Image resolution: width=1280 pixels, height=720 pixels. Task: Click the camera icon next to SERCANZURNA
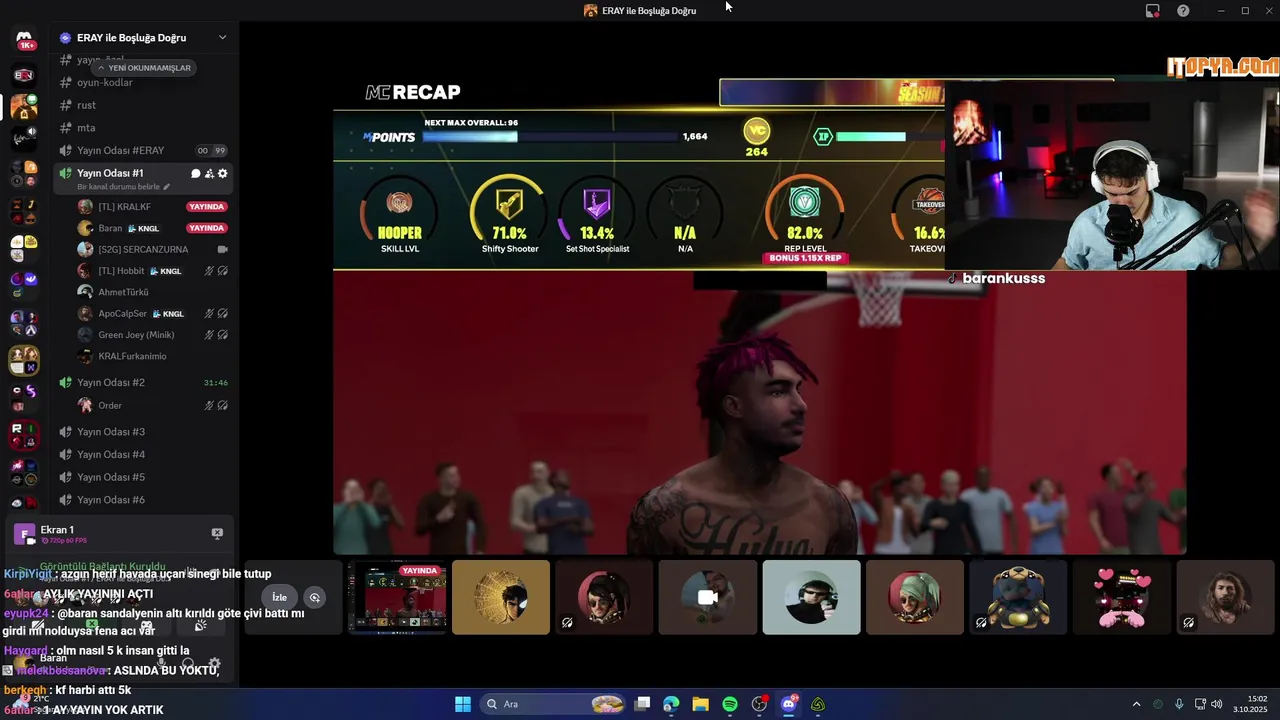tap(222, 249)
